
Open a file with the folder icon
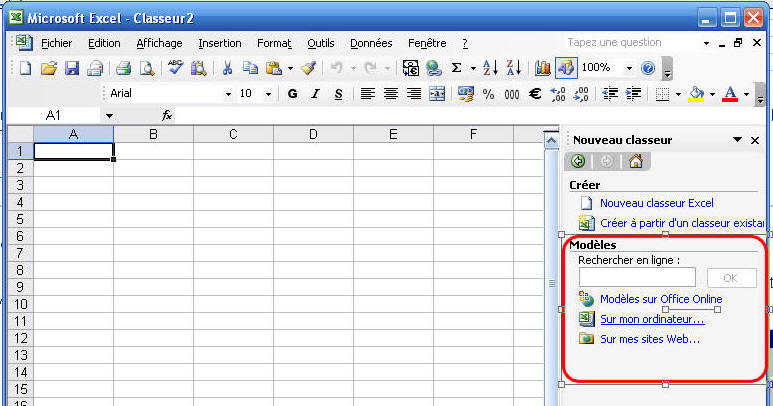48,68
